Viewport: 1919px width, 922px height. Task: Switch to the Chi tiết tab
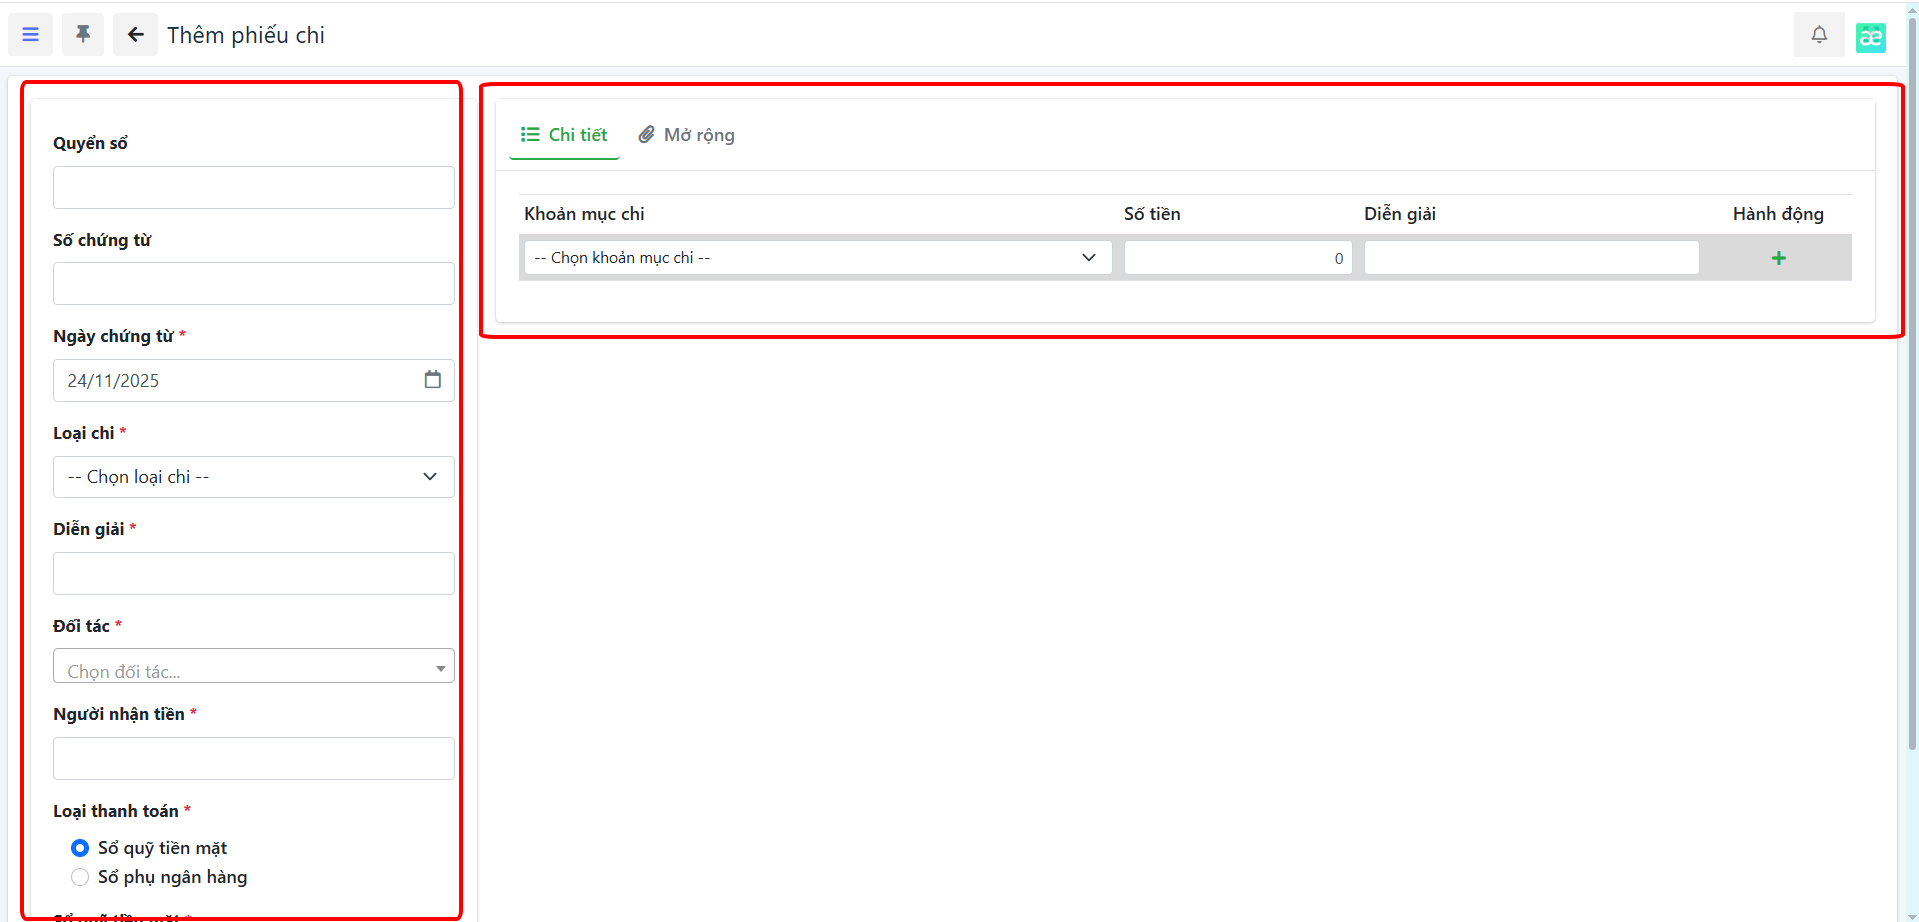point(564,135)
